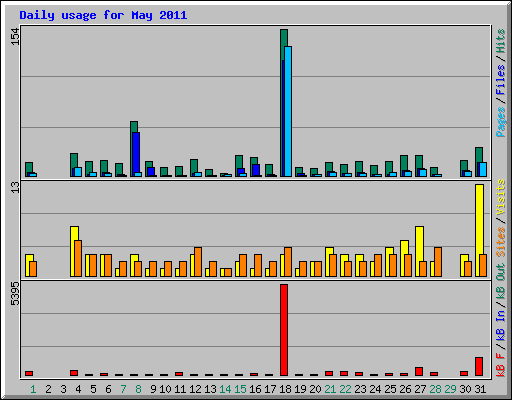512x400 pixels.
Task: Select the green 'Hits' legend label
Action: pos(500,41)
